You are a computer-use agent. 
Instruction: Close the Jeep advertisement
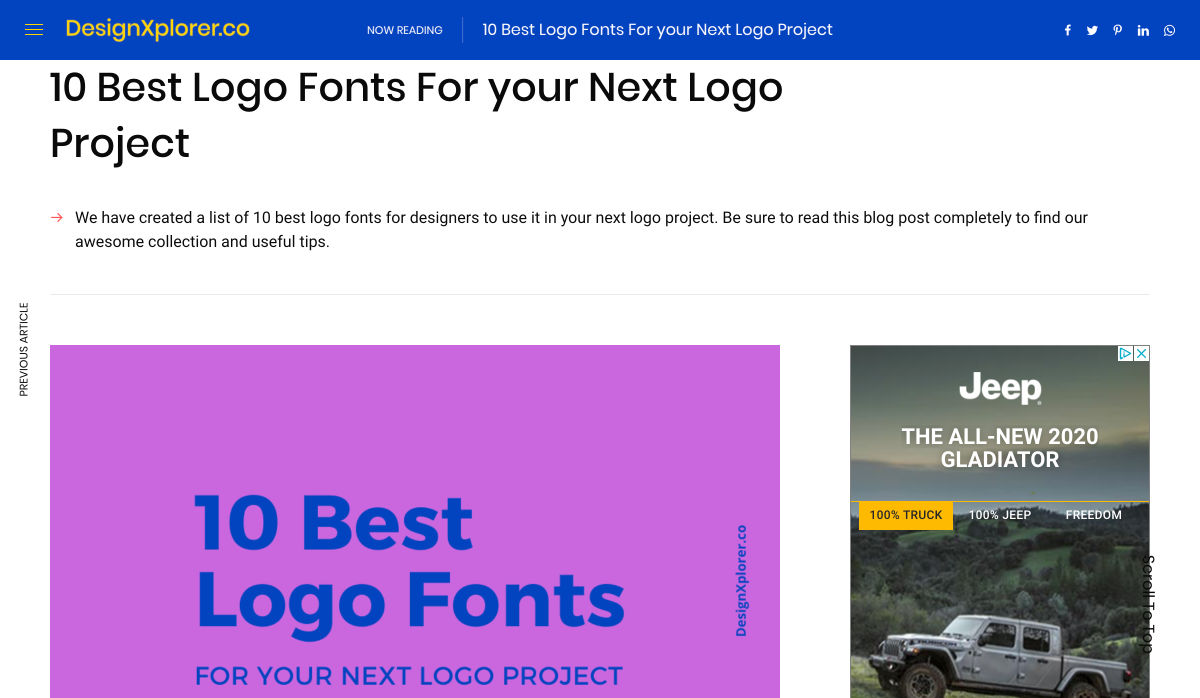coord(1141,353)
